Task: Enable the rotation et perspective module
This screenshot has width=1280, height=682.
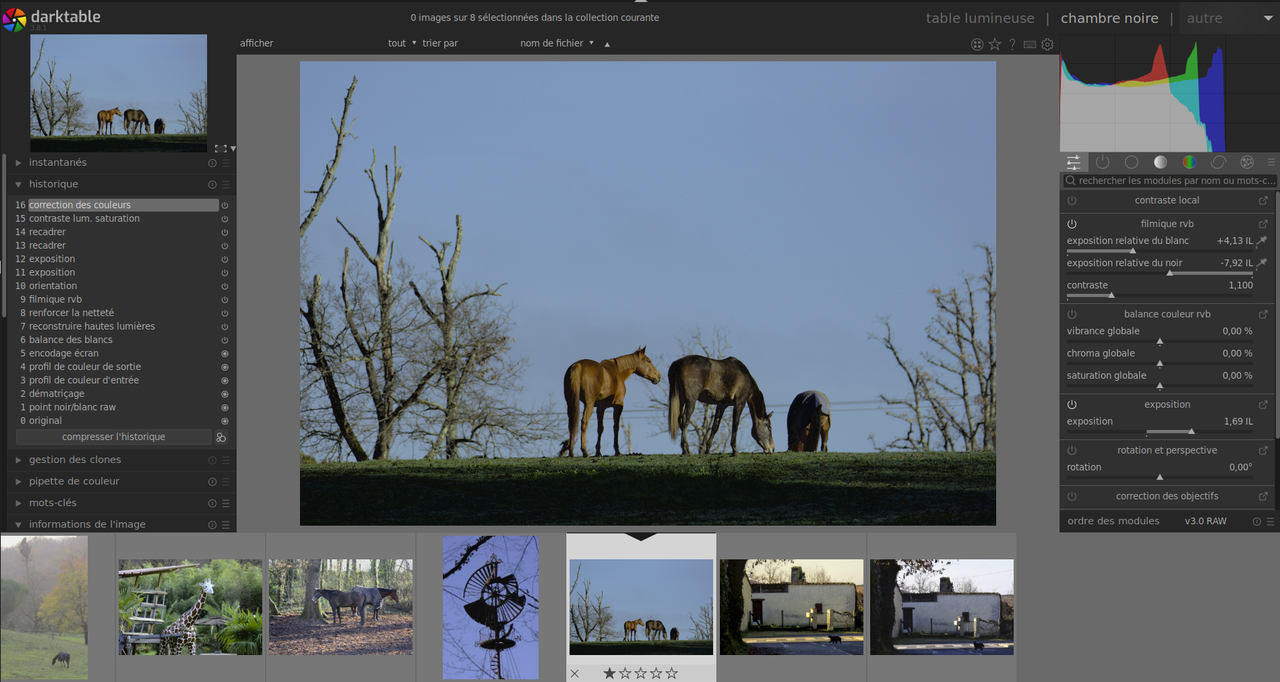Action: coord(1072,450)
